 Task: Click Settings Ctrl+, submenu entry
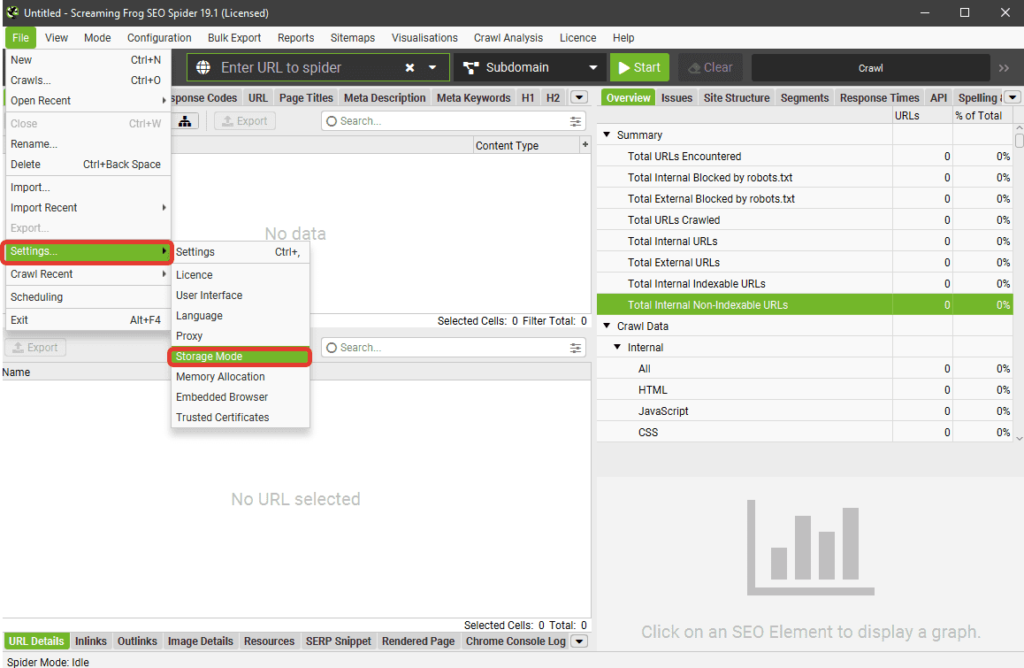point(240,252)
